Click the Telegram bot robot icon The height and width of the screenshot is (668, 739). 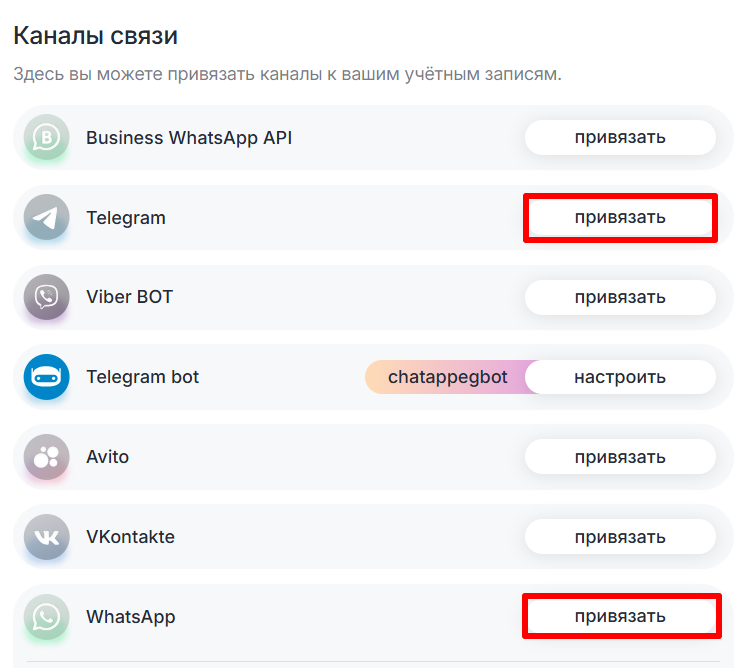tap(47, 377)
